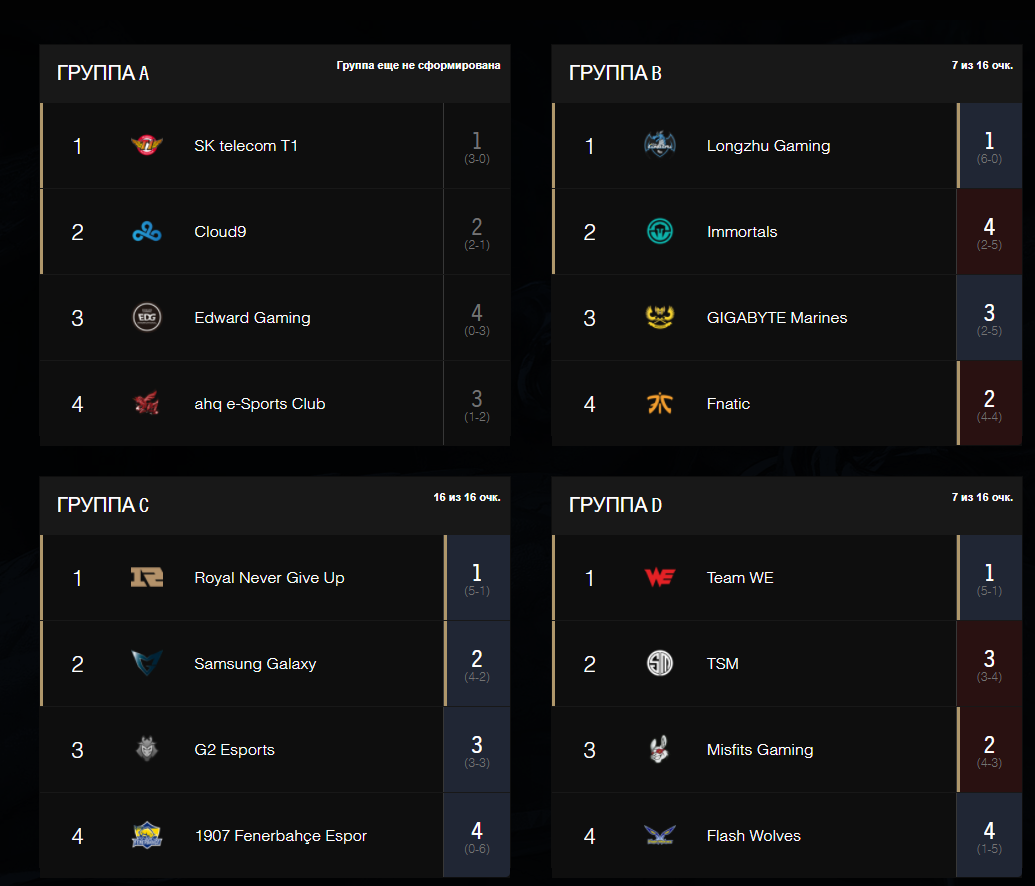The height and width of the screenshot is (886, 1035).
Task: Click ahq e-Sports Club result (1-2) cell
Action: click(x=477, y=403)
